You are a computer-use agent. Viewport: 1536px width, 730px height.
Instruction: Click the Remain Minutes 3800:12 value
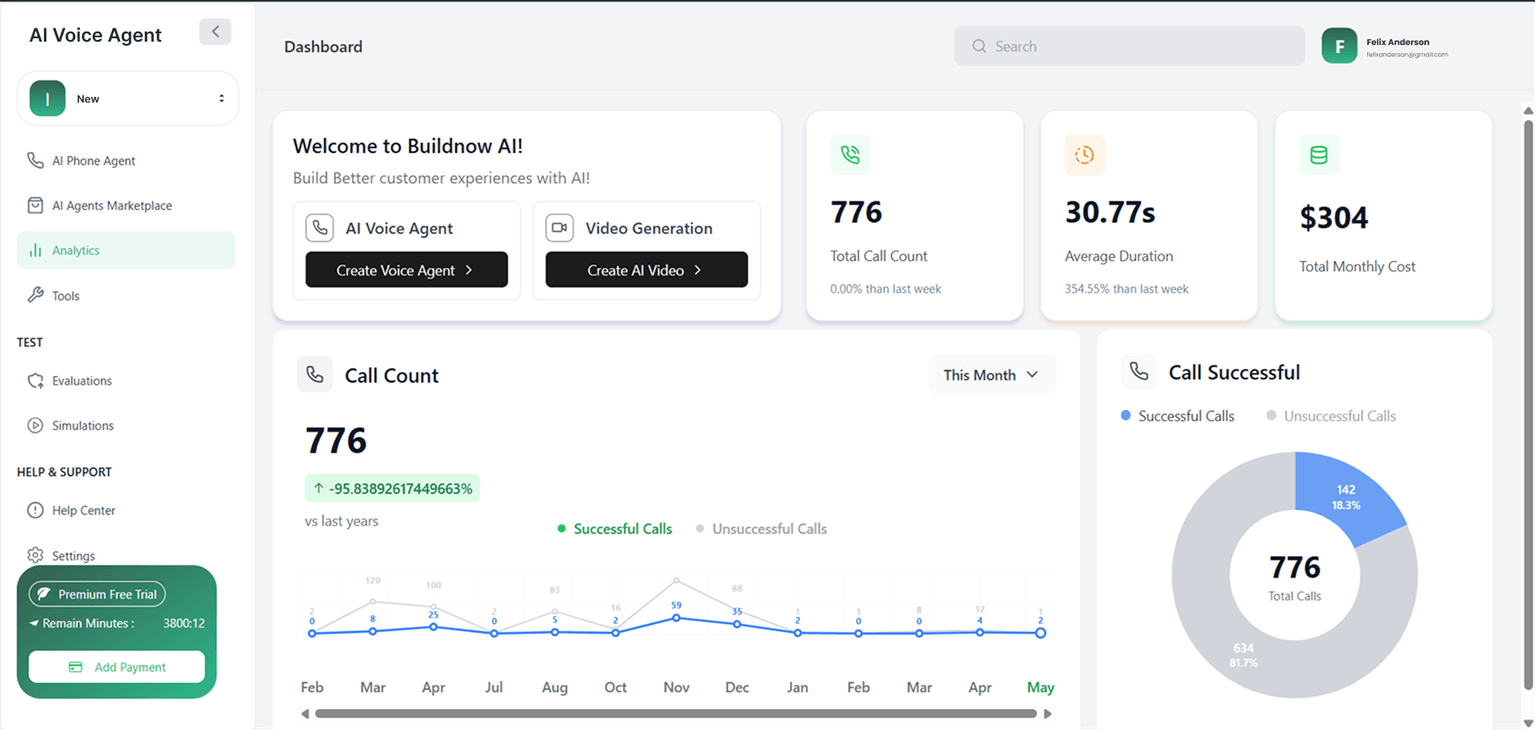pos(184,623)
